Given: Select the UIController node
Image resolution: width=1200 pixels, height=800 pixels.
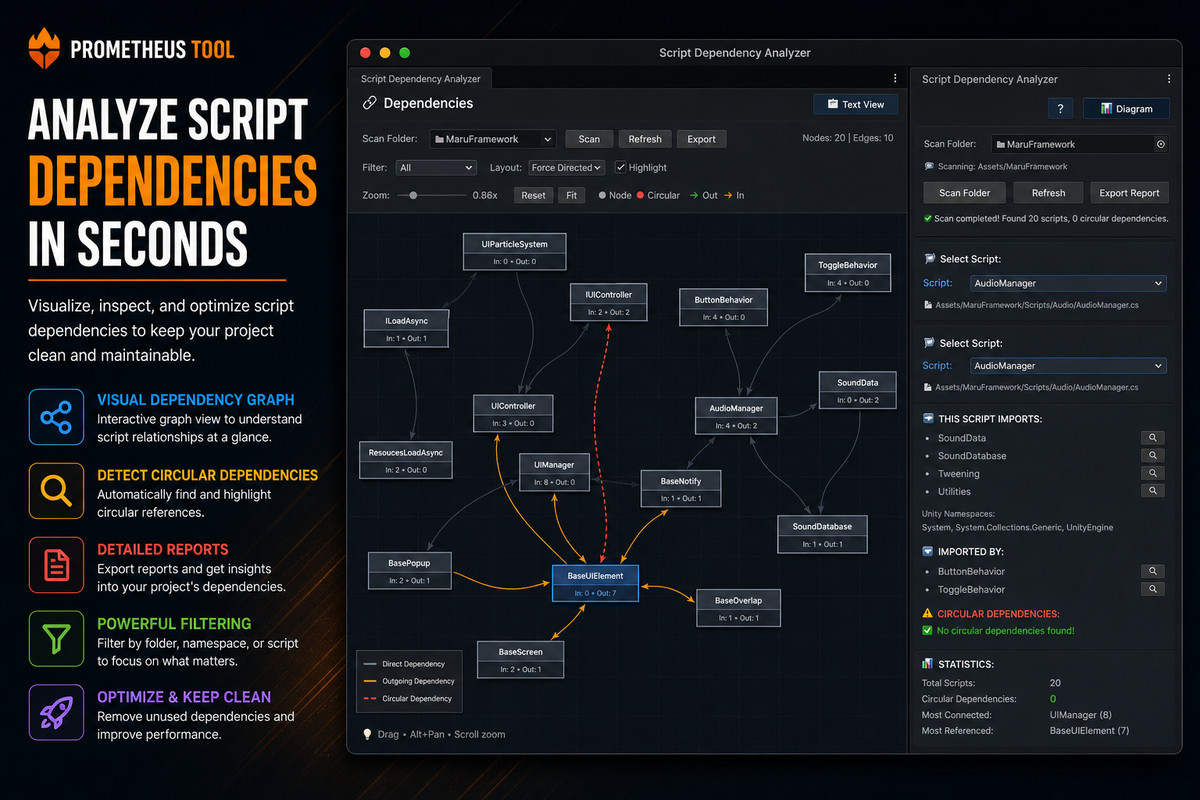Looking at the screenshot, I should [x=513, y=413].
